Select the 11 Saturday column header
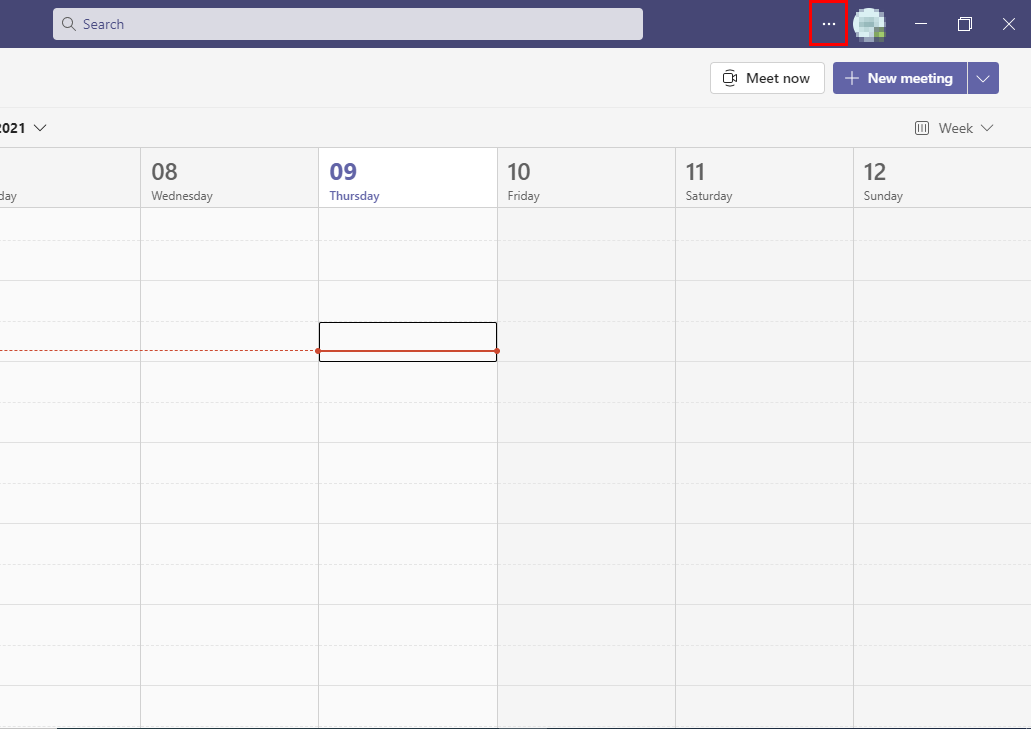This screenshot has height=729, width=1031. coord(764,178)
